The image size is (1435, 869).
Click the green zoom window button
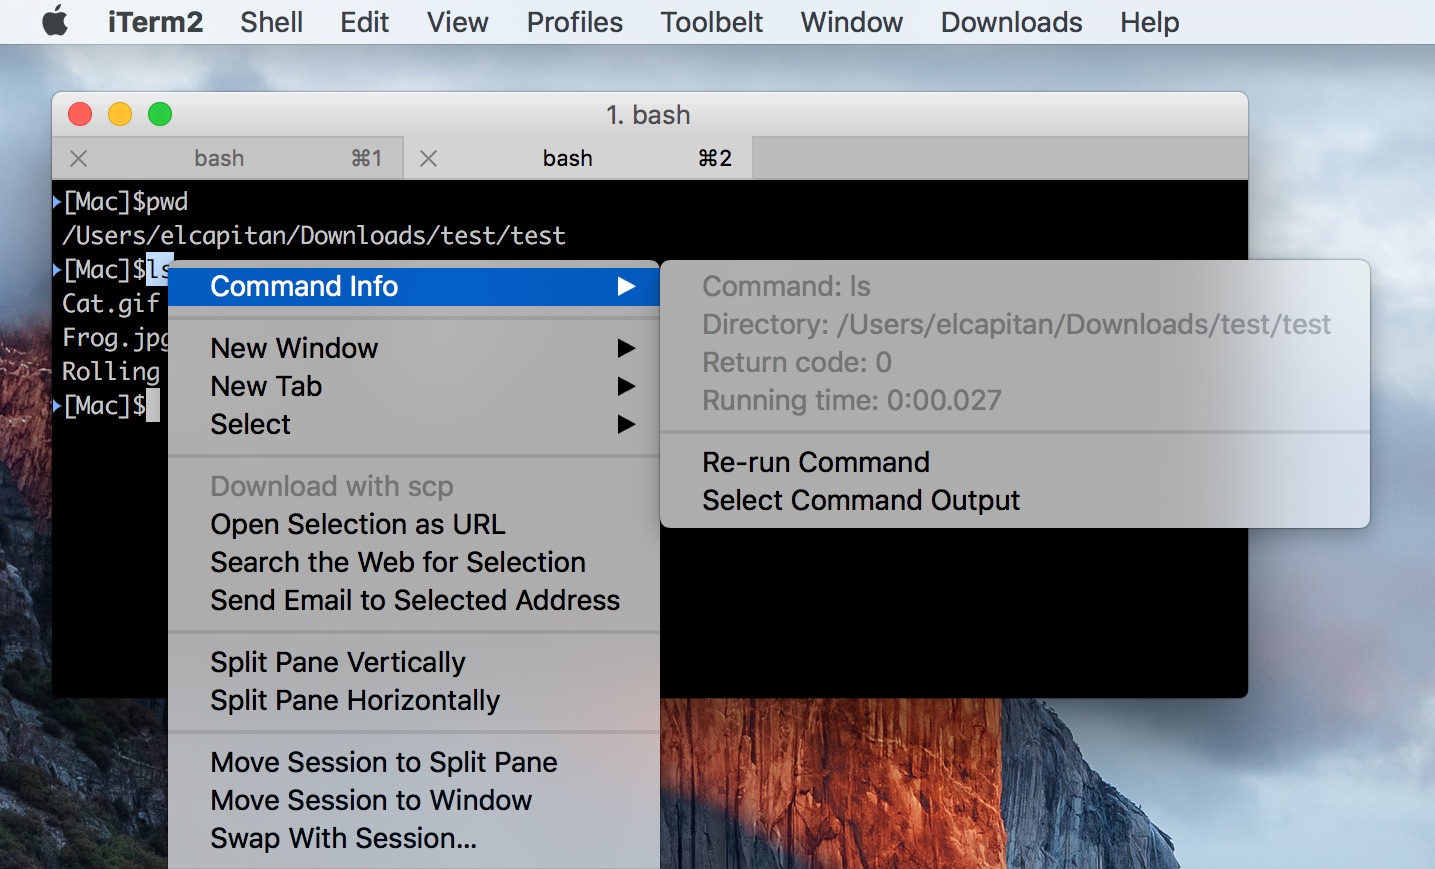pyautogui.click(x=160, y=114)
